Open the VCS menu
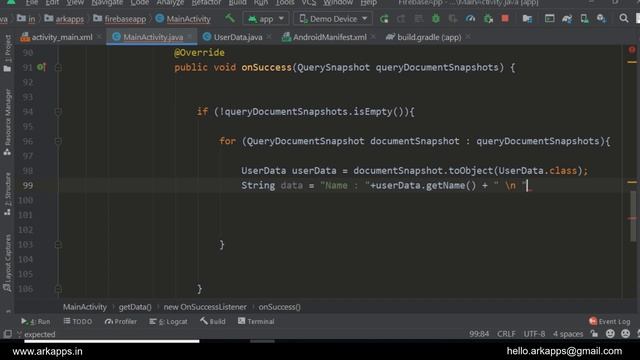This screenshot has width=640, height=360. point(309,2)
